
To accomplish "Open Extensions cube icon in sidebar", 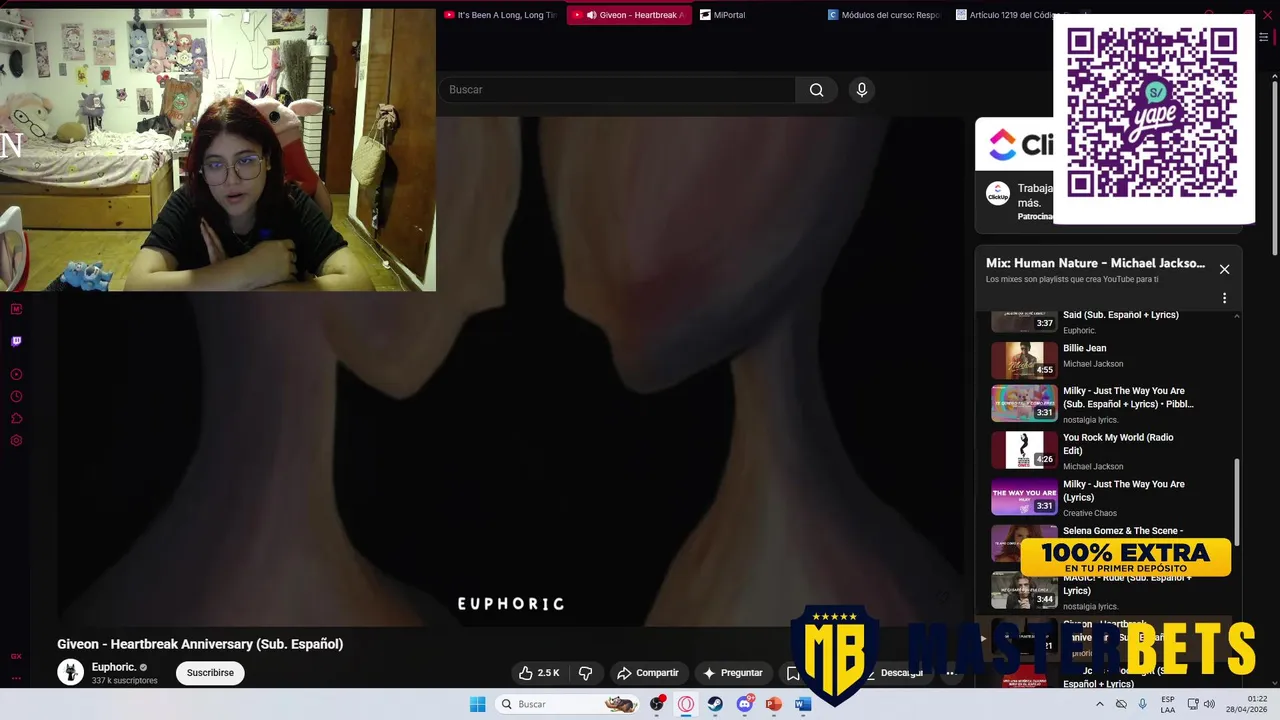I will [16, 418].
